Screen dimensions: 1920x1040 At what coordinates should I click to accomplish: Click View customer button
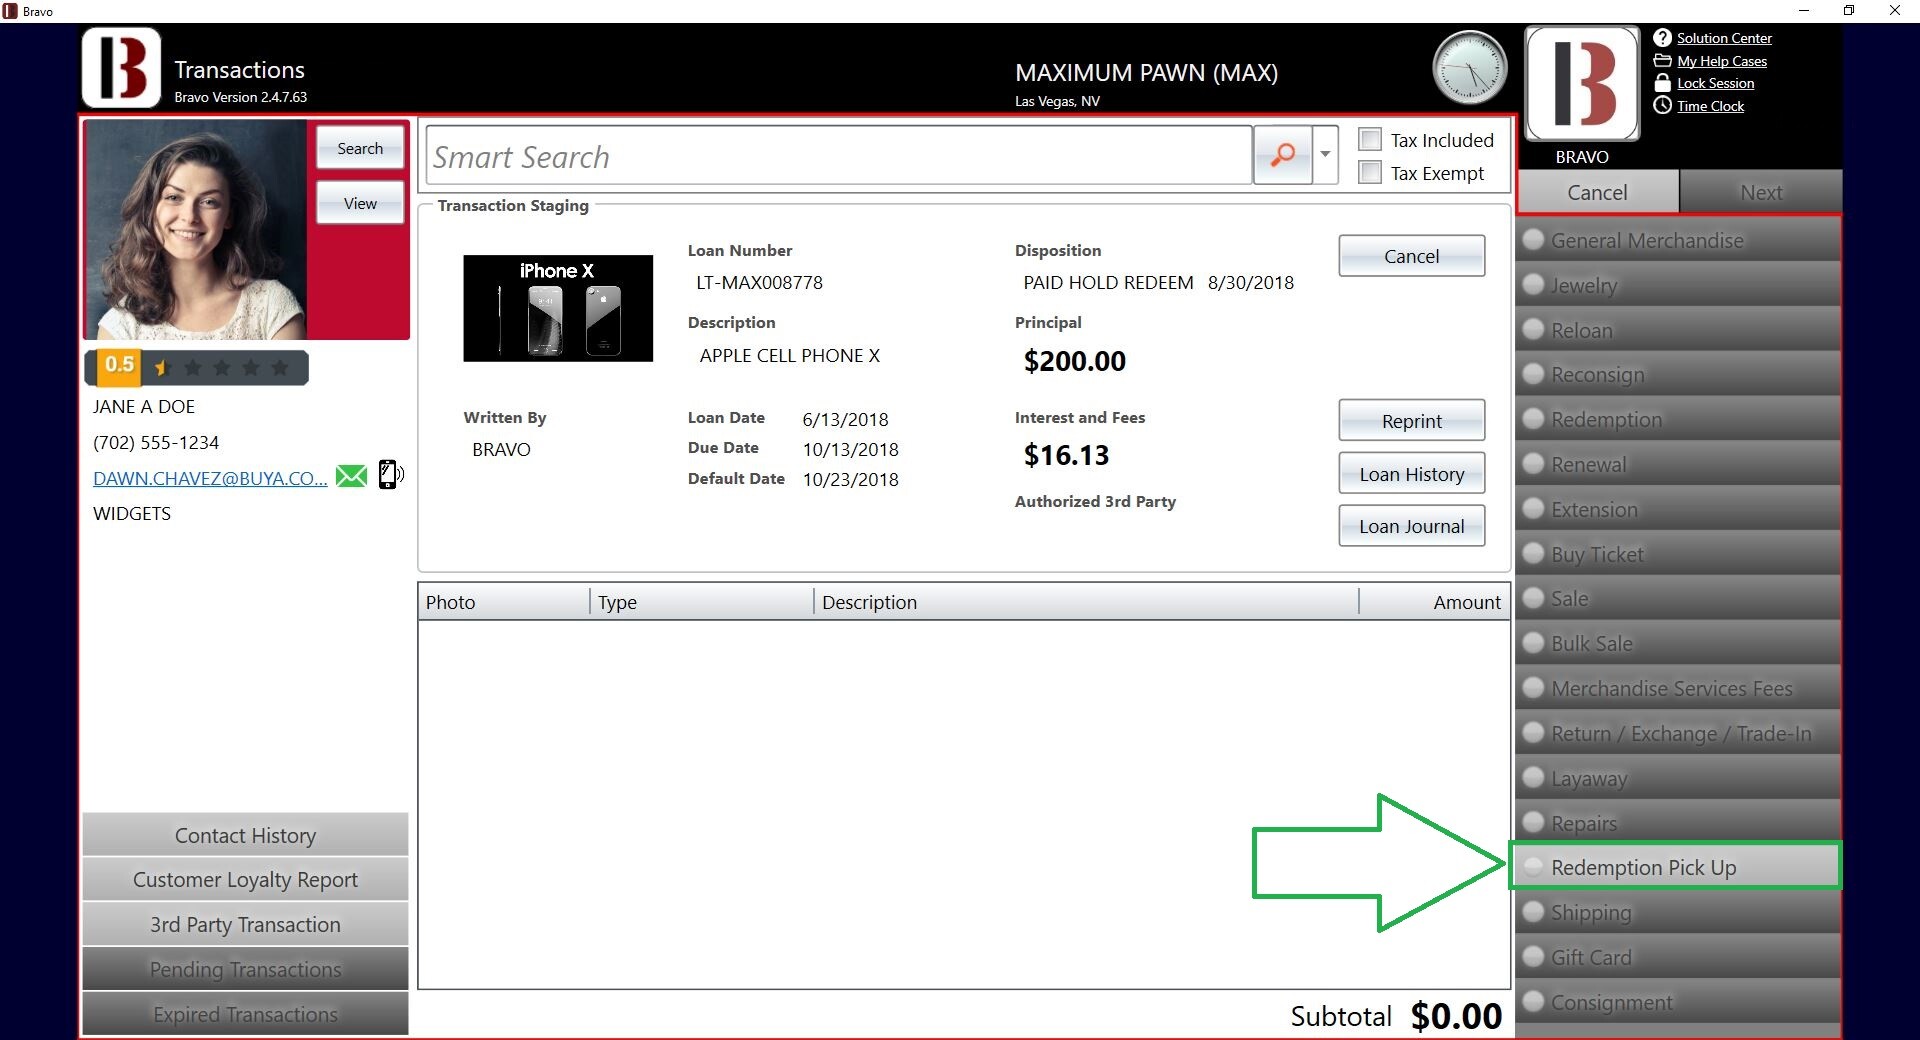point(360,203)
